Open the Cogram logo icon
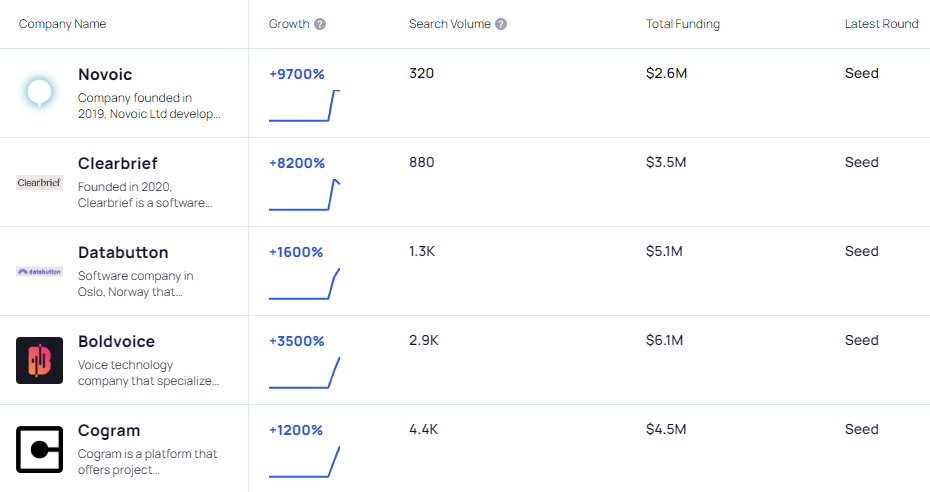 39,449
